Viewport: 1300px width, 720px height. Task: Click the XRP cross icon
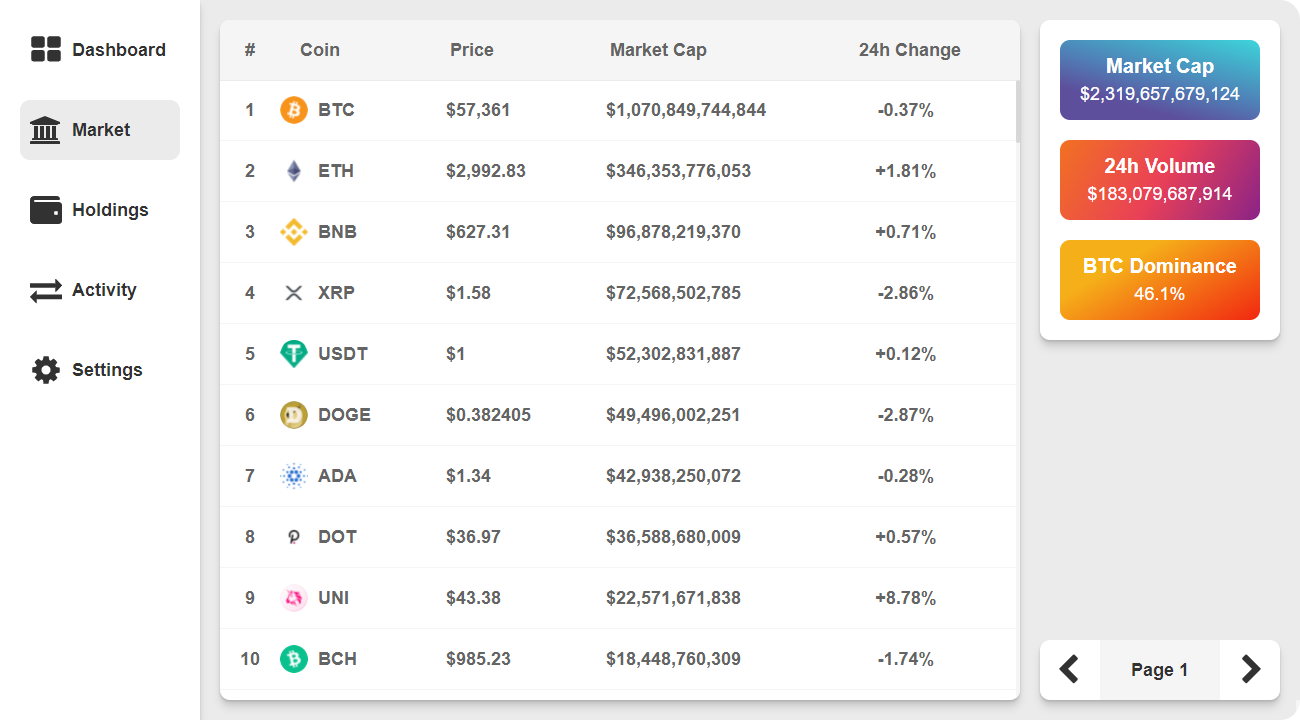pos(293,293)
